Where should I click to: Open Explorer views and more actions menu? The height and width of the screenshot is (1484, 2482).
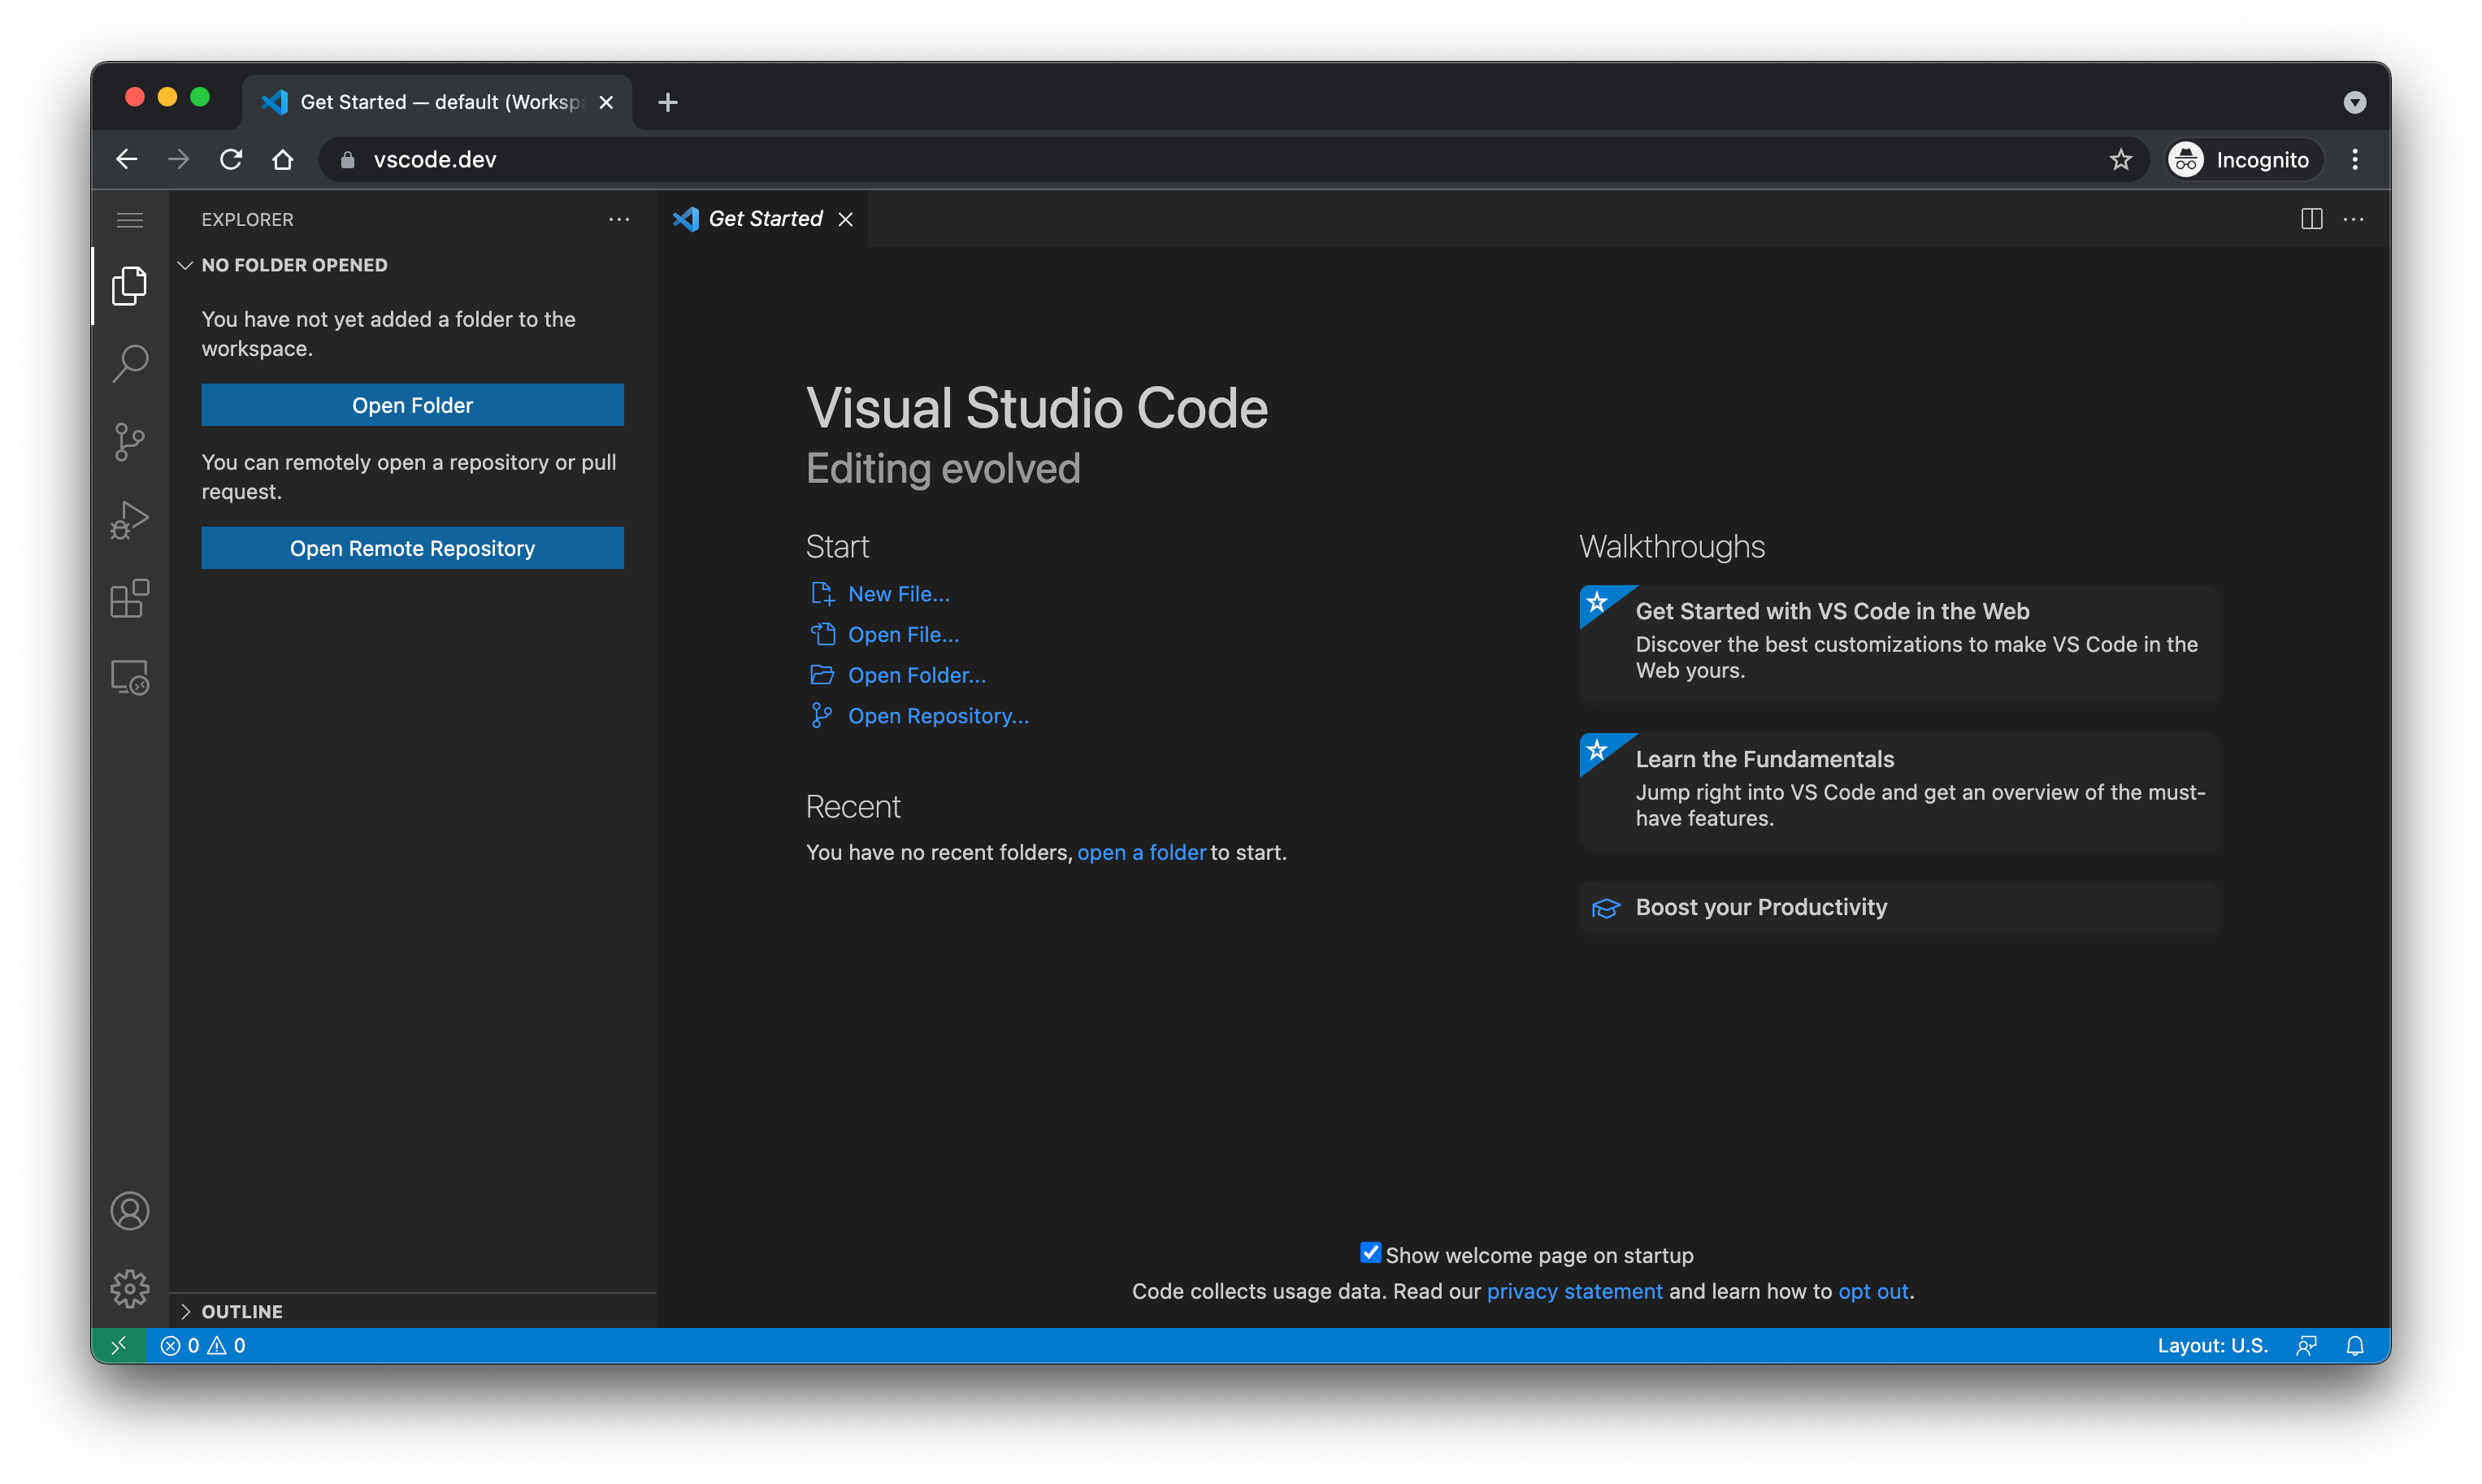619,219
